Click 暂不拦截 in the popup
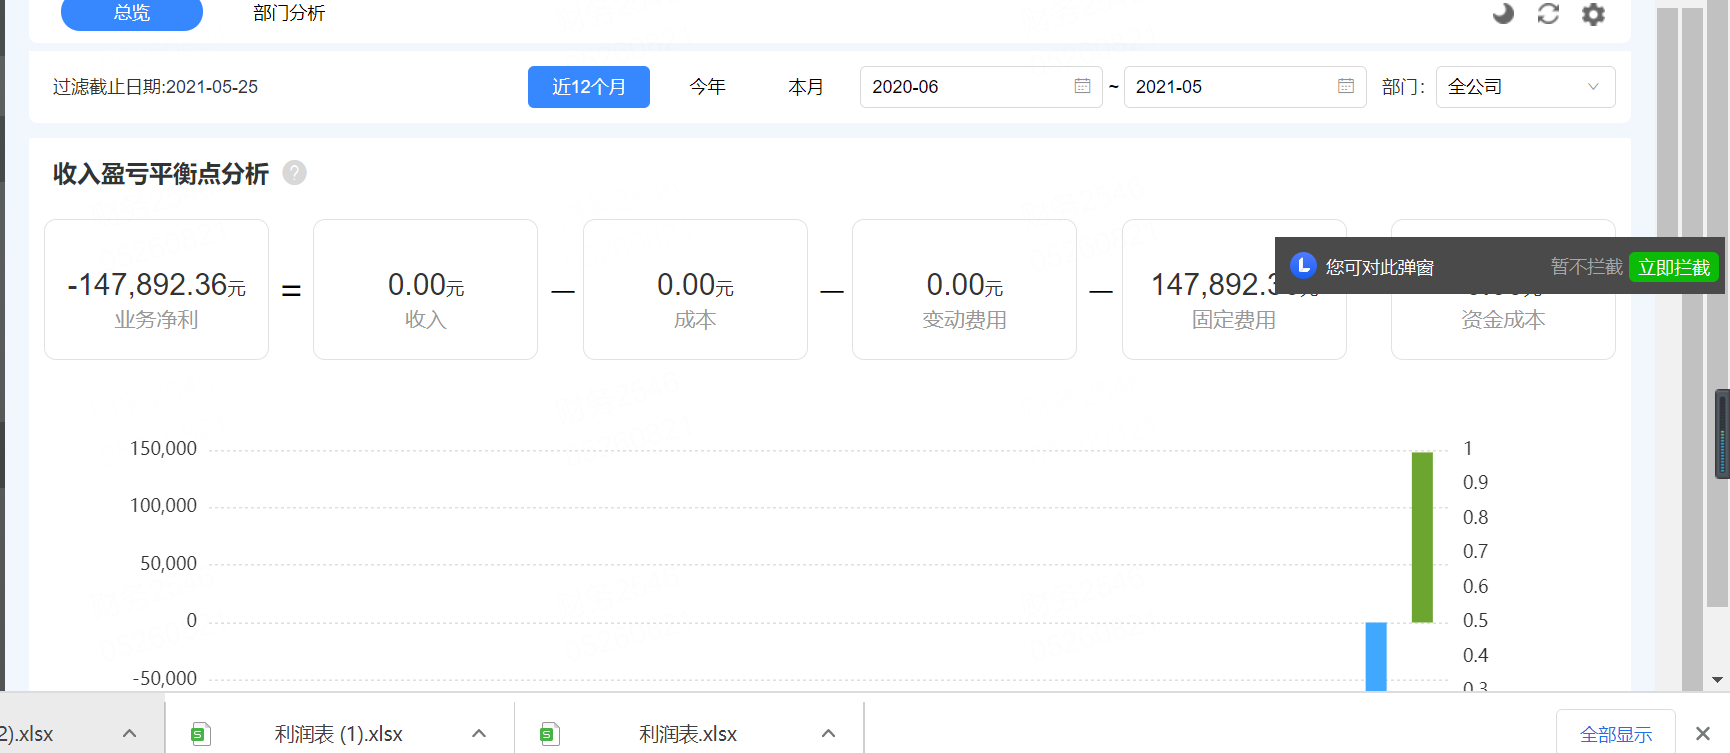 click(x=1586, y=267)
